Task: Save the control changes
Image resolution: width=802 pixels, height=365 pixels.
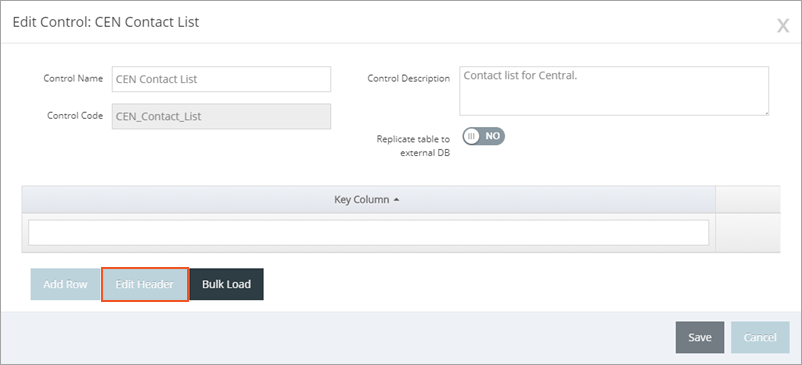Action: (699, 337)
